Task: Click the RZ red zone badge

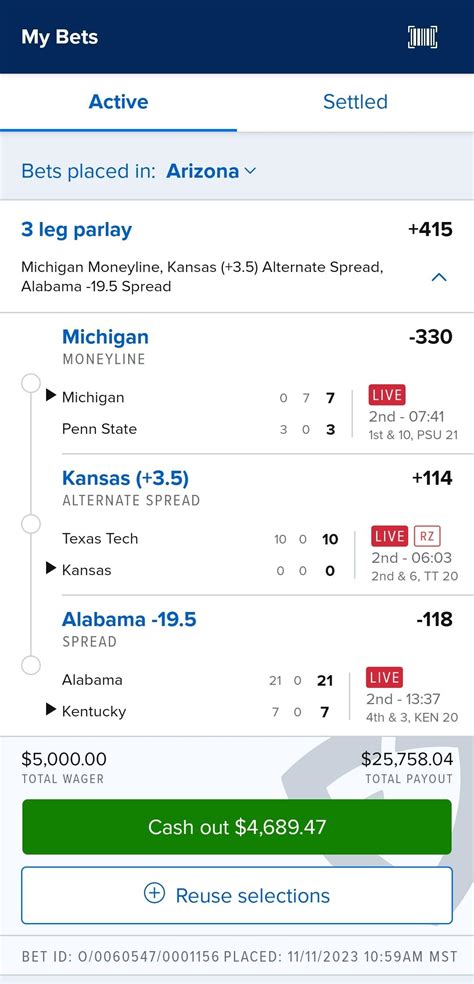Action: point(427,537)
